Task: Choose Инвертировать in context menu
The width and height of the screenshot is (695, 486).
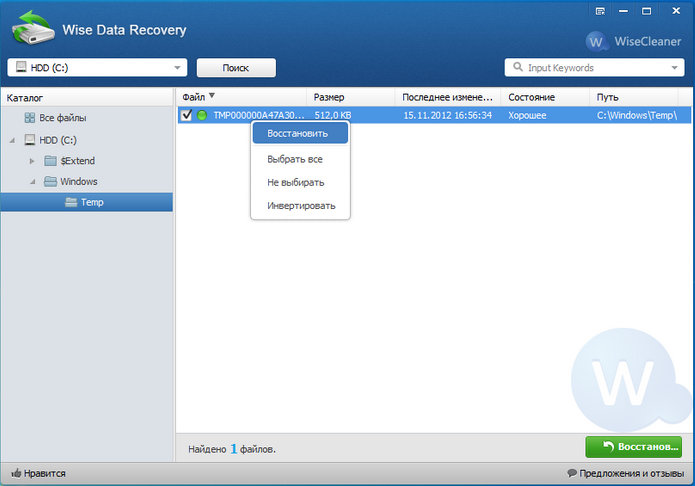Action: click(301, 206)
